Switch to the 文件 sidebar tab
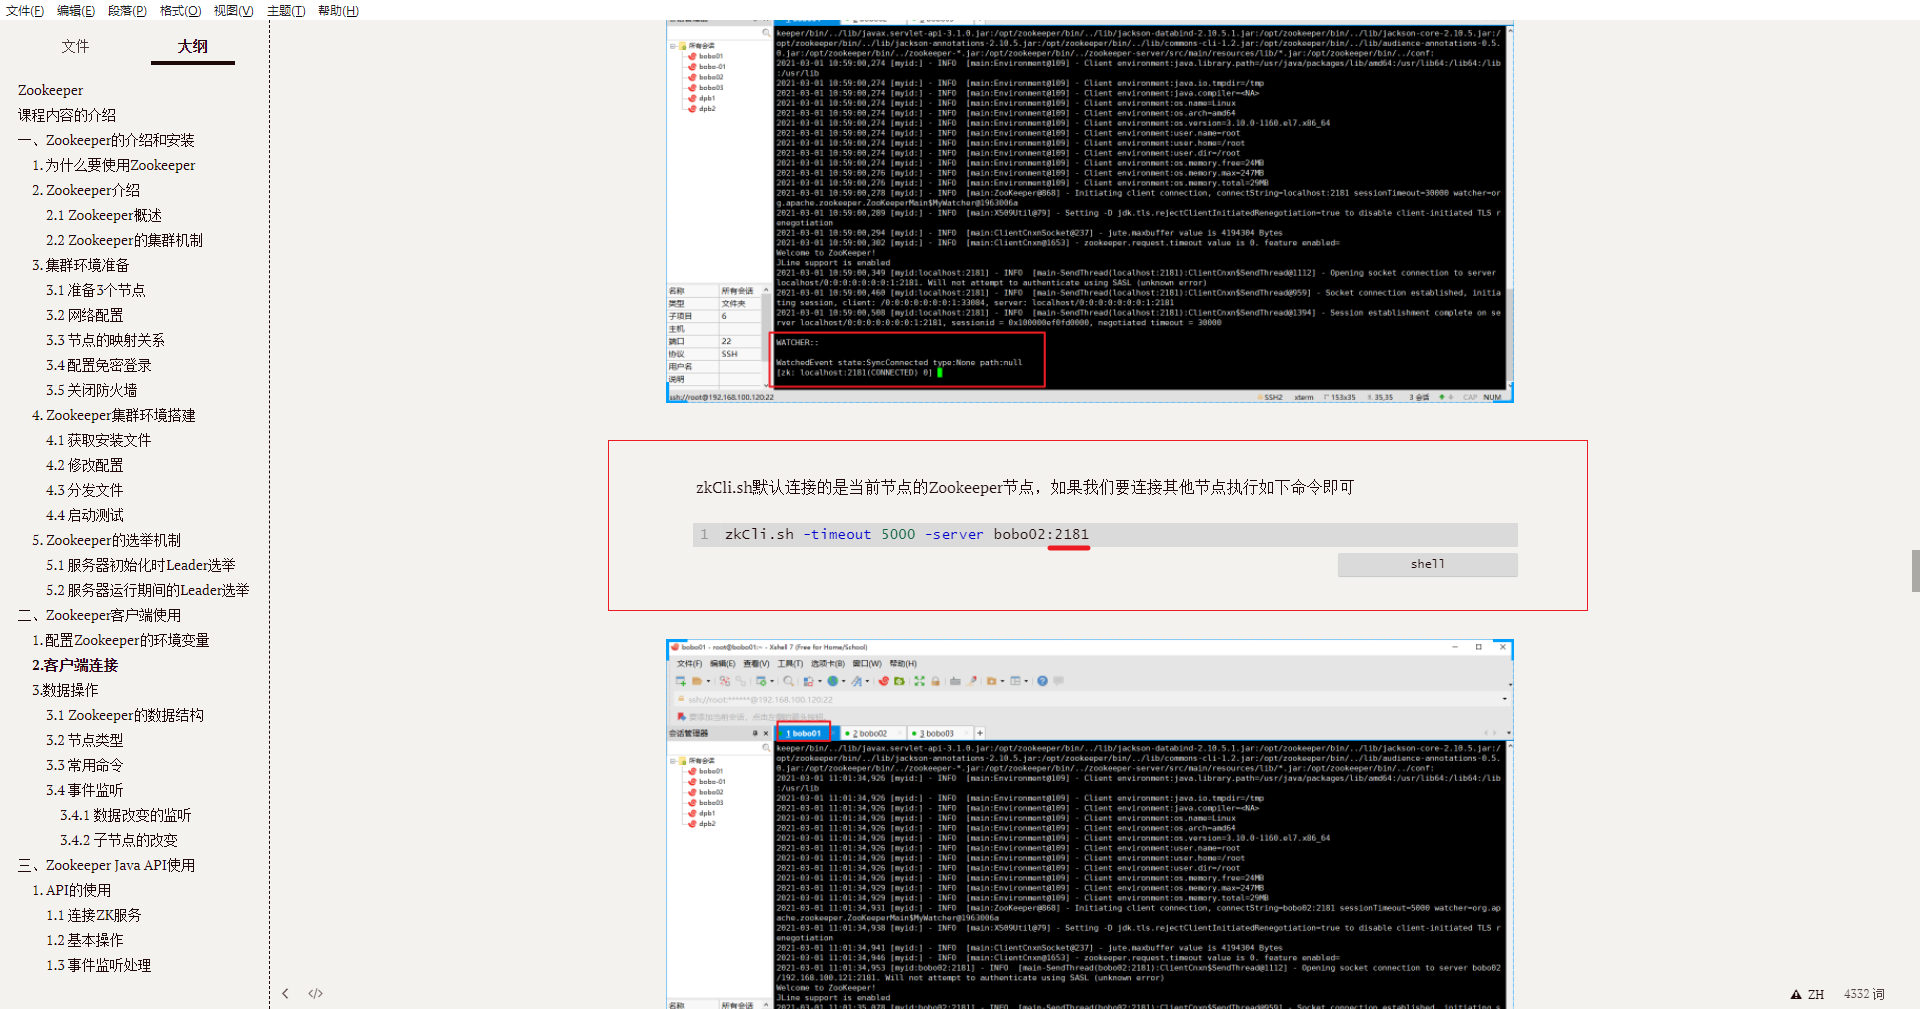This screenshot has width=1920, height=1009. click(75, 46)
